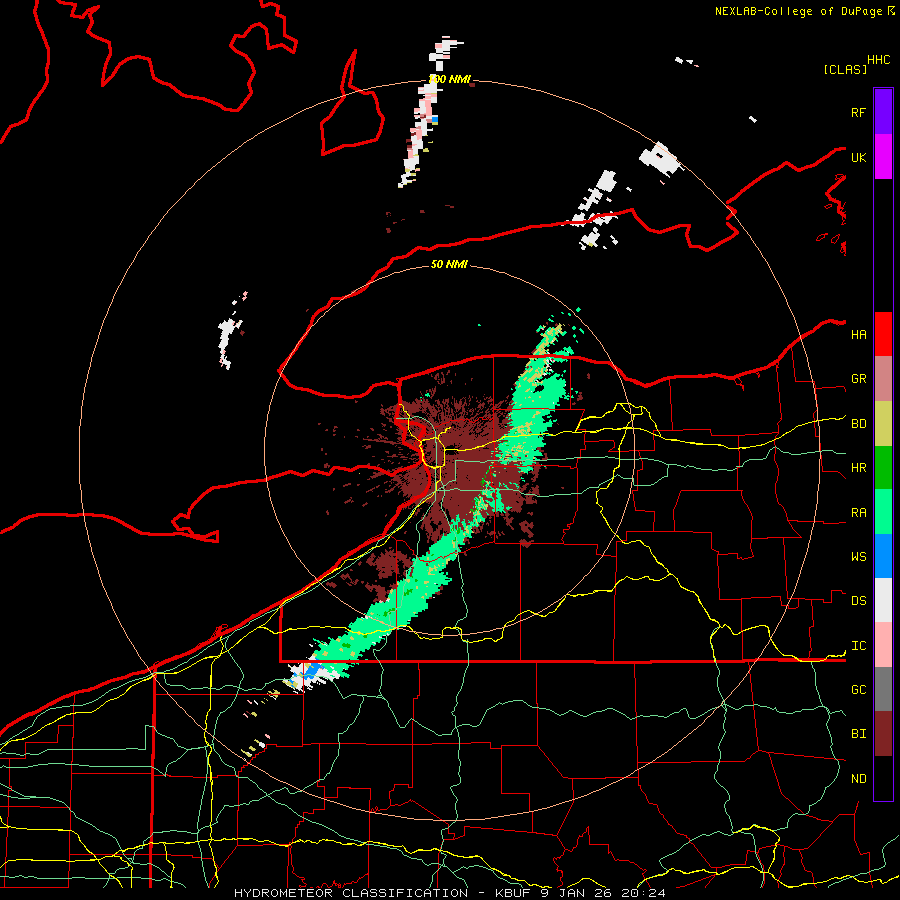Click the purple RF legend color
This screenshot has width=900, height=900.
[x=883, y=112]
